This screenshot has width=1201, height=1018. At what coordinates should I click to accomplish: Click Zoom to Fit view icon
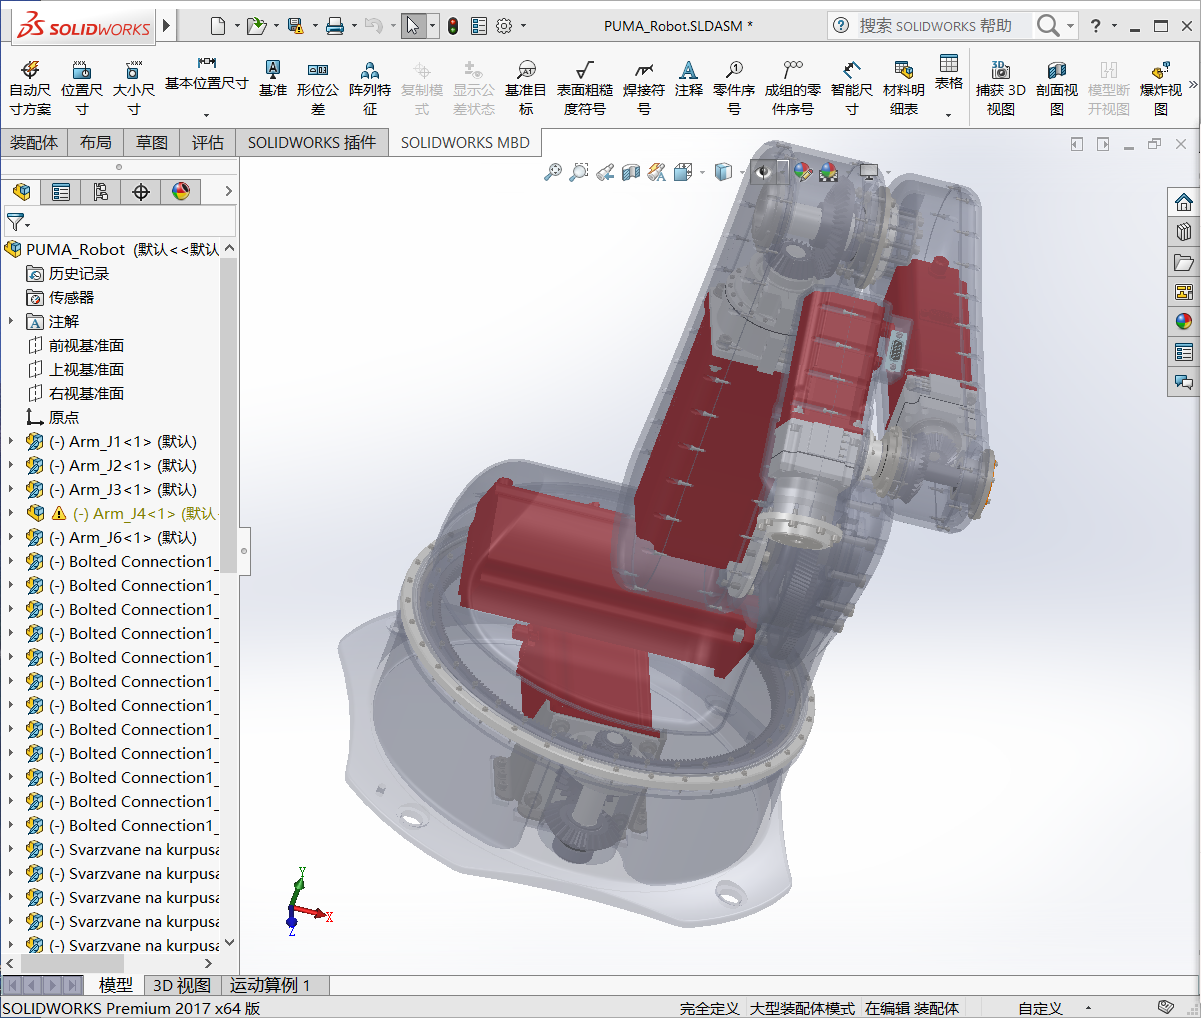552,172
